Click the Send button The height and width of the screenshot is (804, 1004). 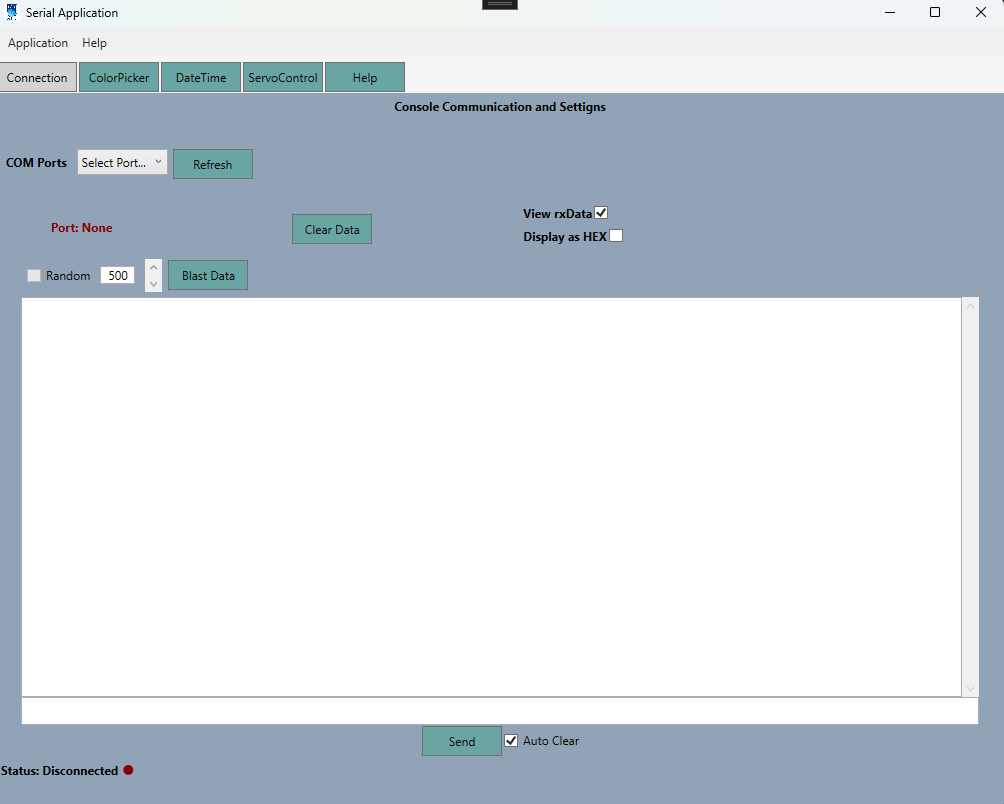tap(461, 741)
